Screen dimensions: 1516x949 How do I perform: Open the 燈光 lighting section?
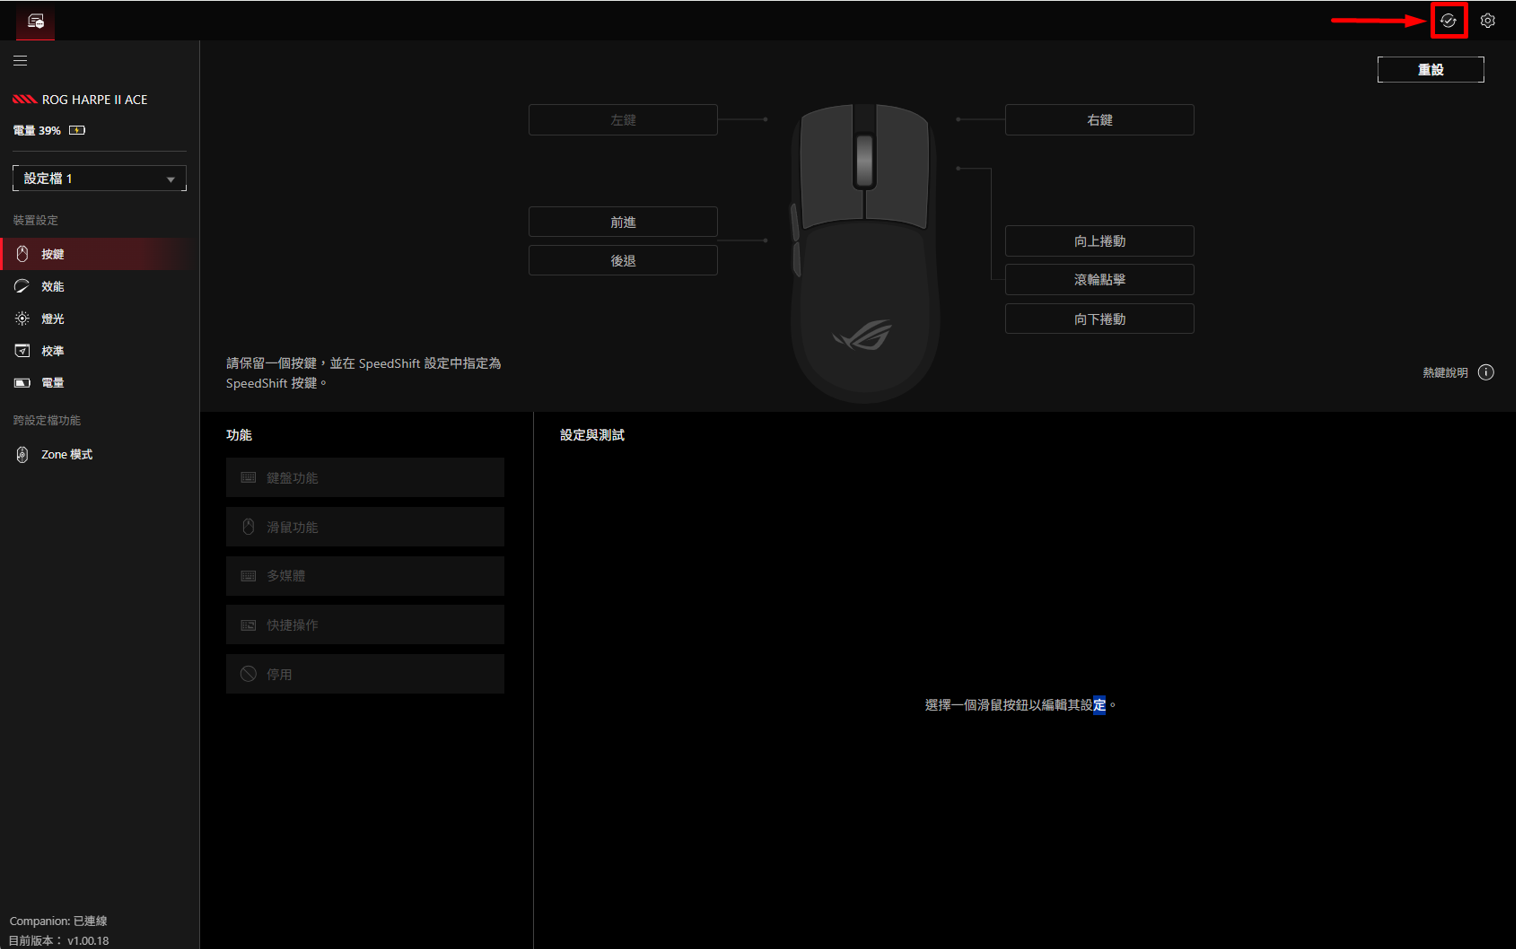(99, 318)
